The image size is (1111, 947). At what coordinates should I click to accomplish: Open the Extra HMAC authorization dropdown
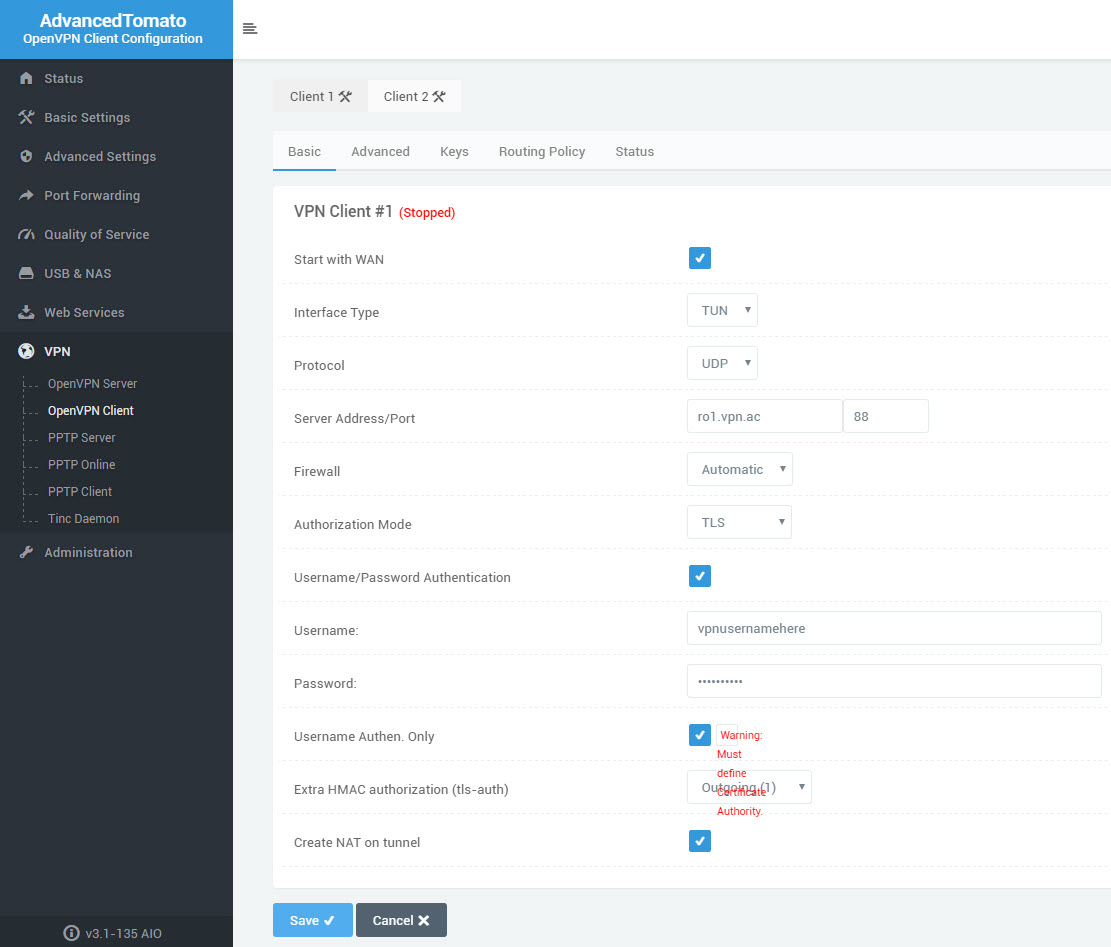749,787
